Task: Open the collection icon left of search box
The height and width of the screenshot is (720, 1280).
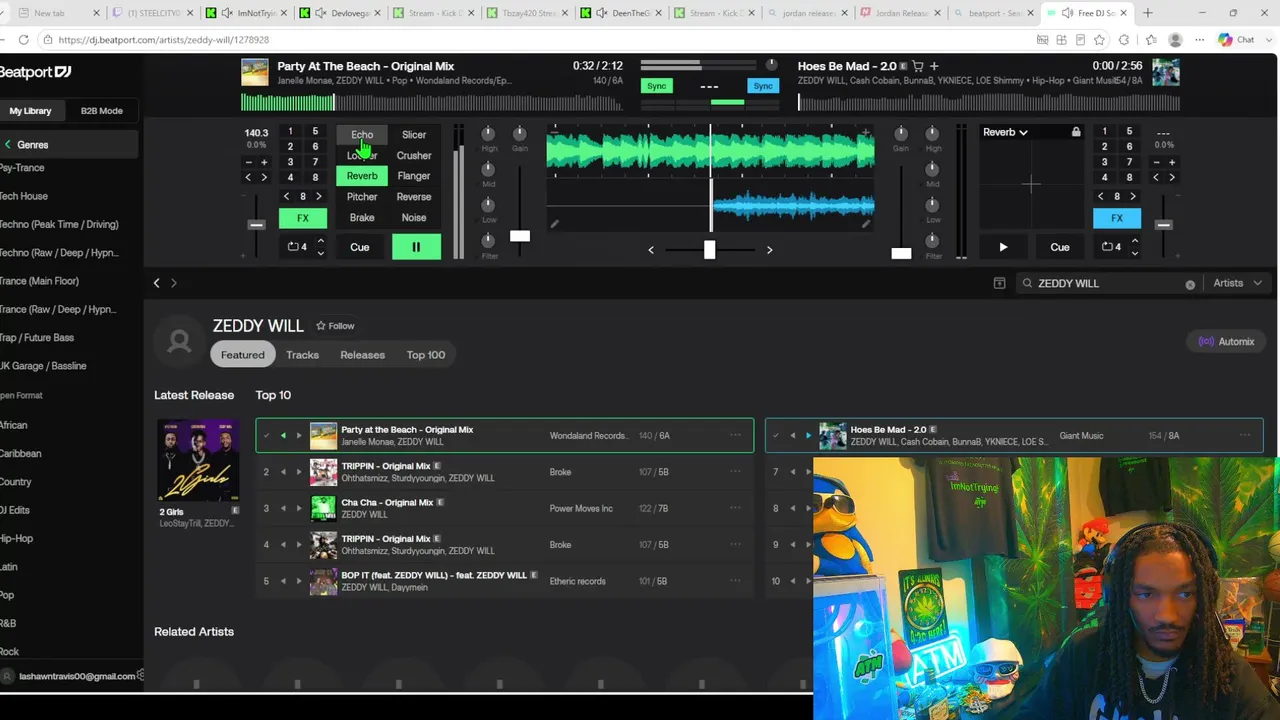Action: 999,283
